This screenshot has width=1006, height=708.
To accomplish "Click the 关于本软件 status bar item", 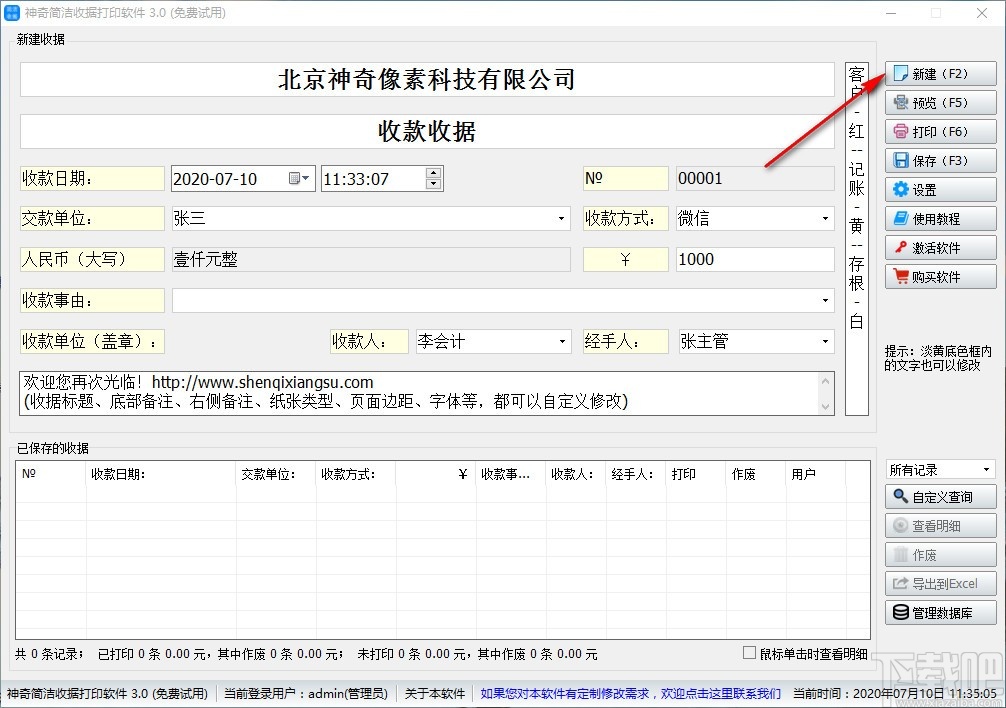I will click(x=434, y=692).
